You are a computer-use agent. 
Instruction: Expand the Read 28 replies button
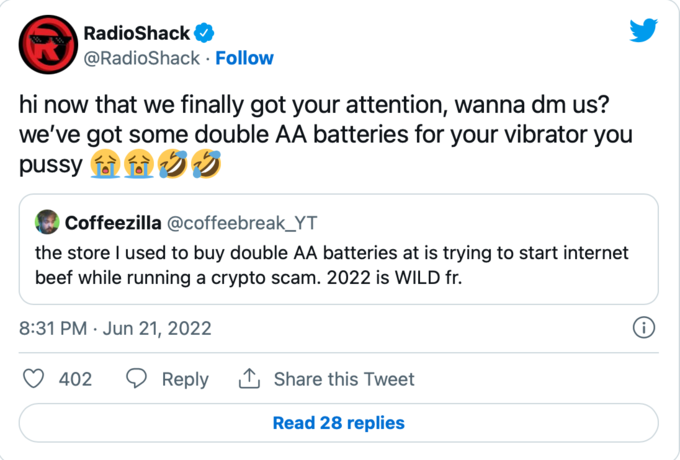(x=339, y=423)
